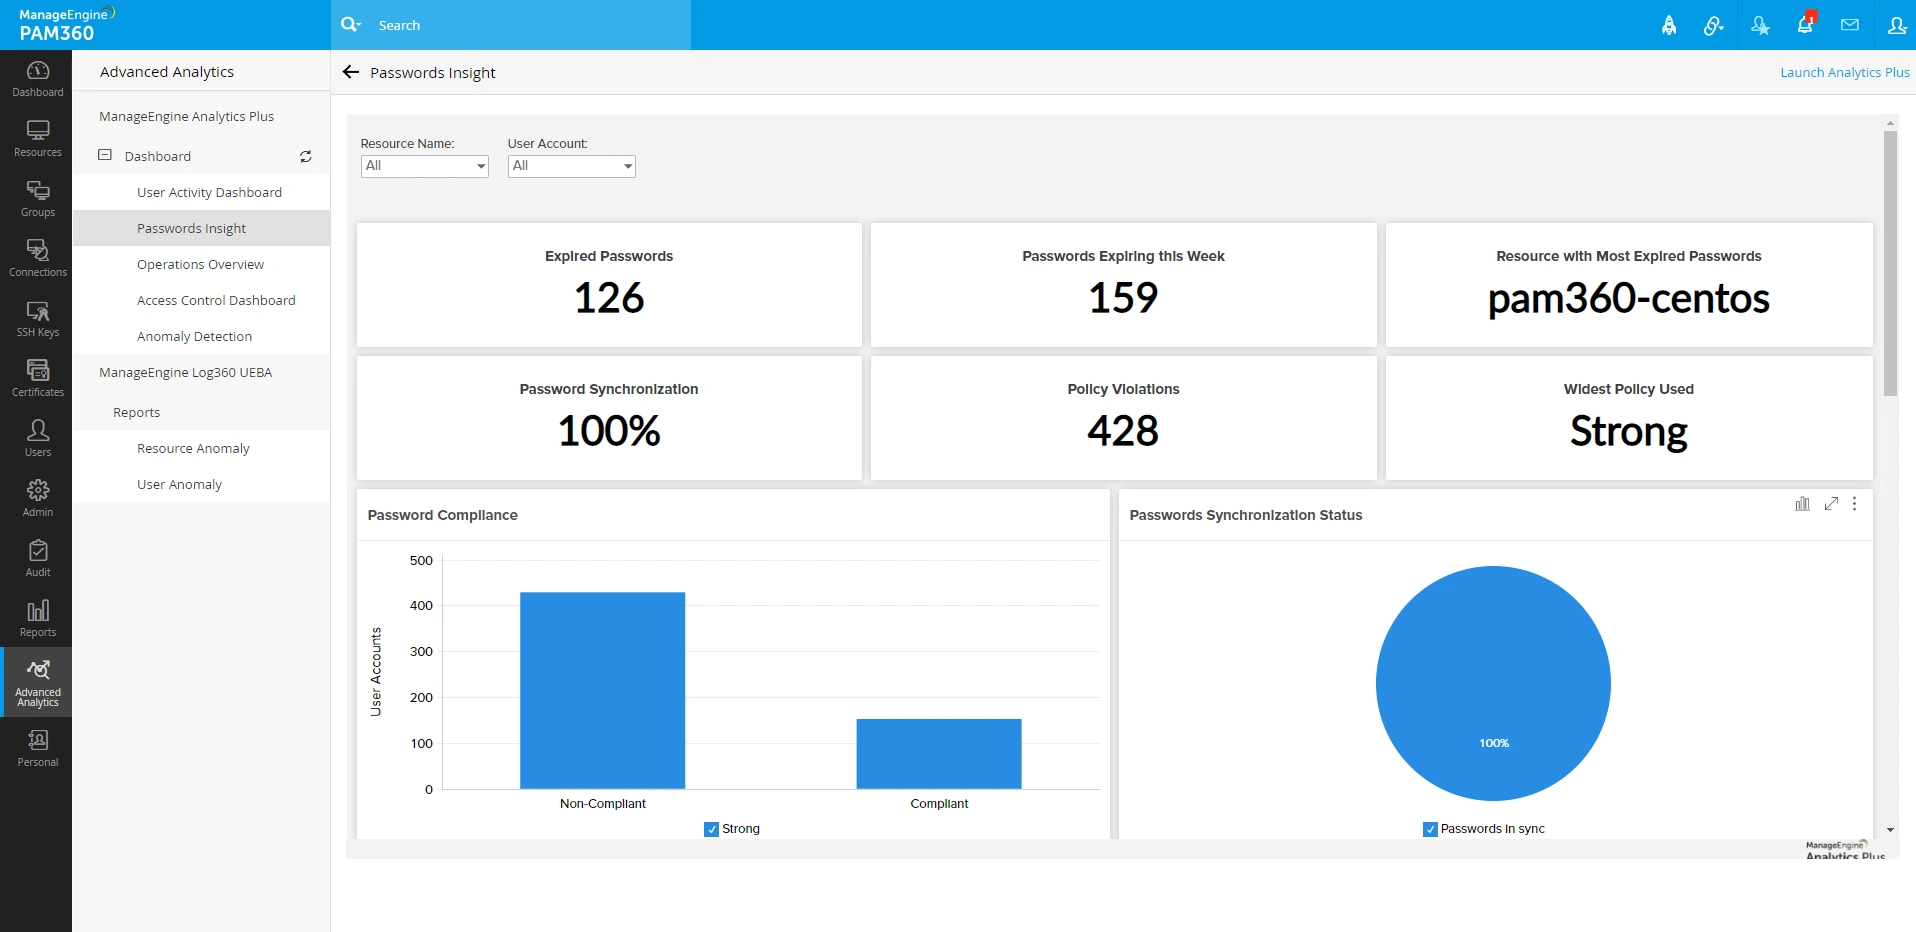Open the Anomaly Detection dashboard
This screenshot has height=932, width=1916.
point(194,336)
